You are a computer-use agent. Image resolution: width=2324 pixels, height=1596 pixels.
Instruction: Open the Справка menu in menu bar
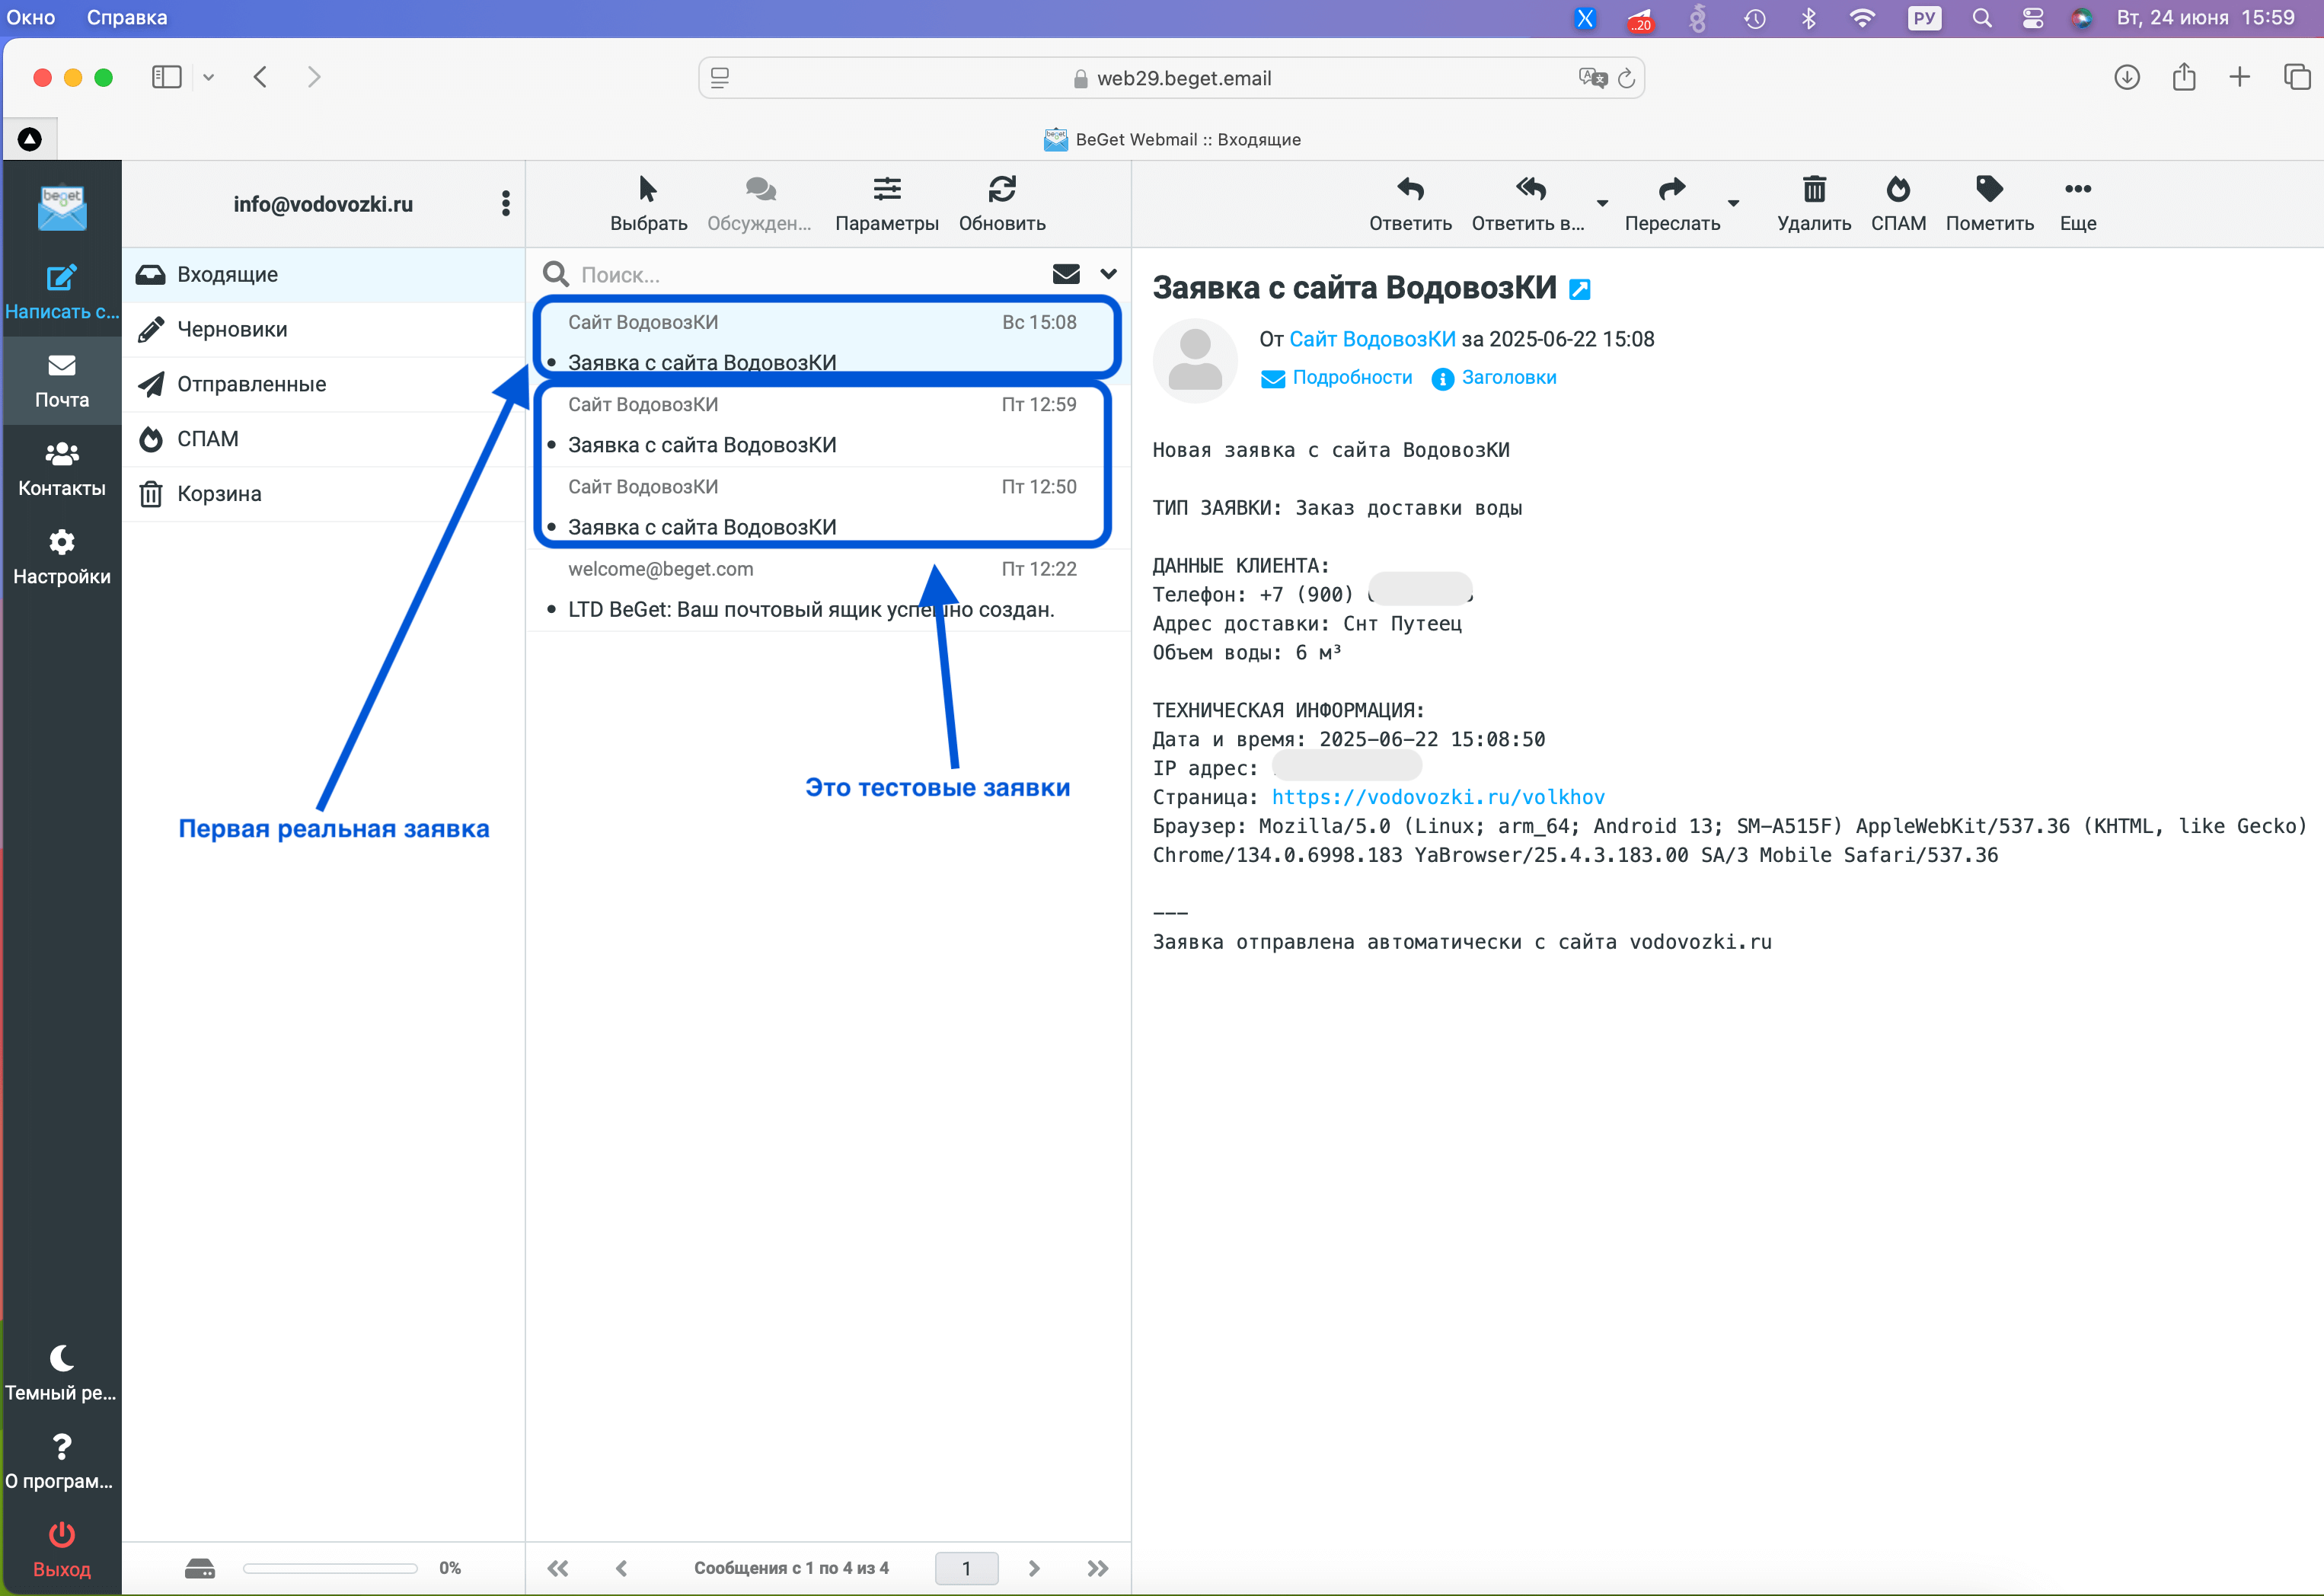(x=126, y=17)
